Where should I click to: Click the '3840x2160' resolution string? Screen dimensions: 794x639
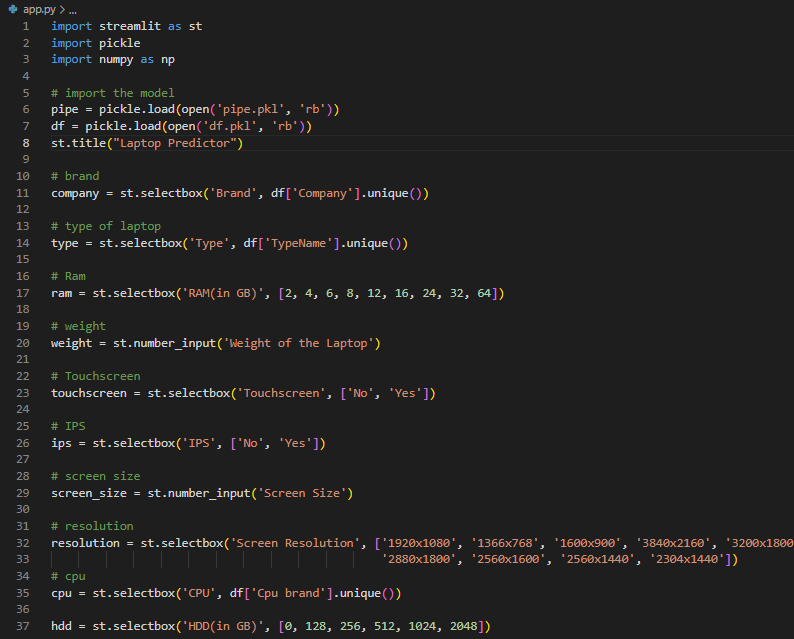[673, 543]
